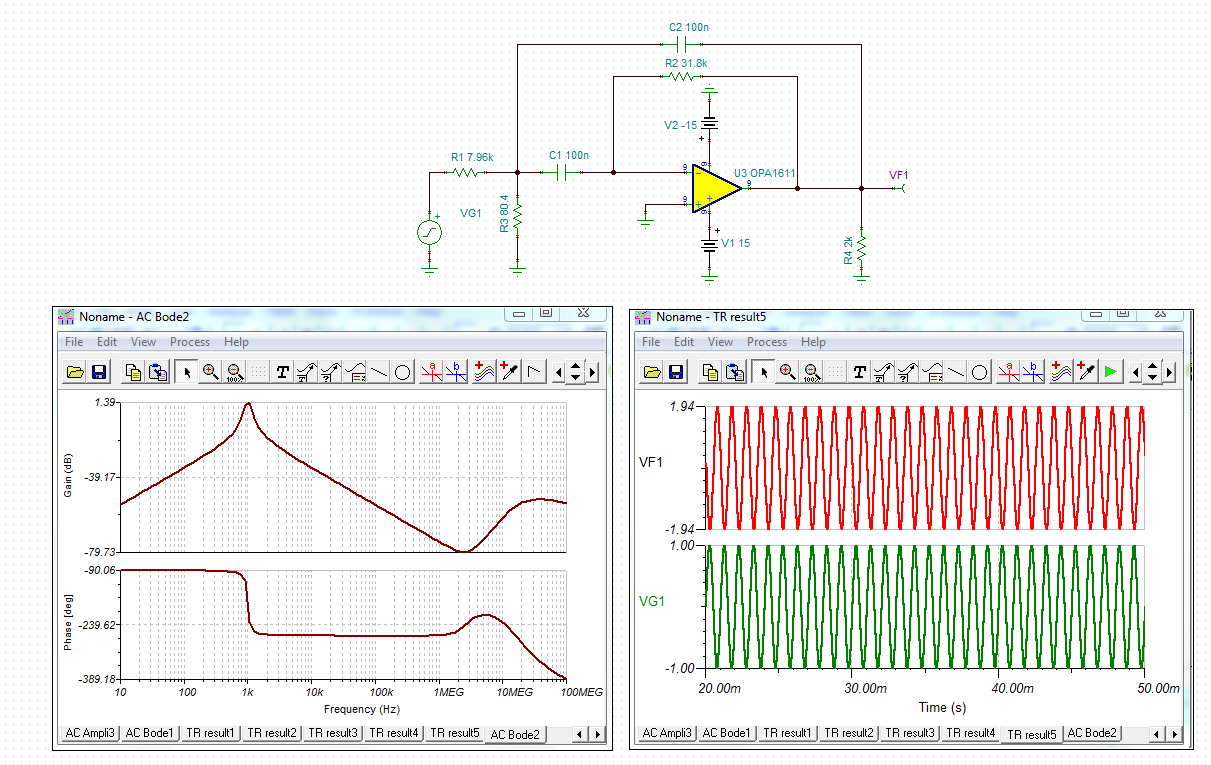Image resolution: width=1211 pixels, height=765 pixels.
Task: Click the C2 100n capacitor label
Action: (x=689, y=28)
